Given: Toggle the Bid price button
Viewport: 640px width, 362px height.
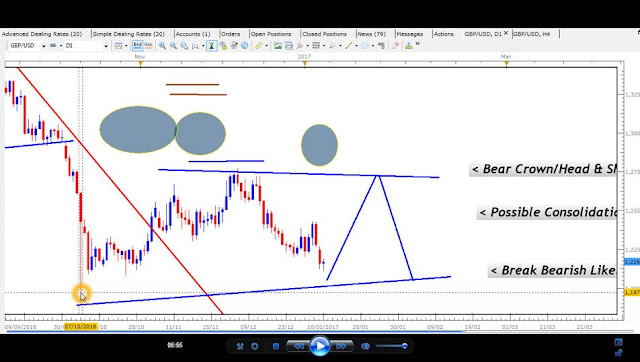Looking at the screenshot, I should pos(137,45).
